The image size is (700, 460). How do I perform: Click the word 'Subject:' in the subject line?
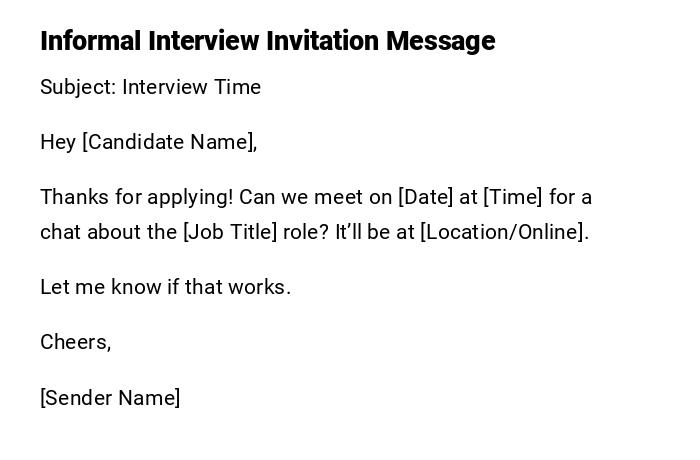pos(78,87)
